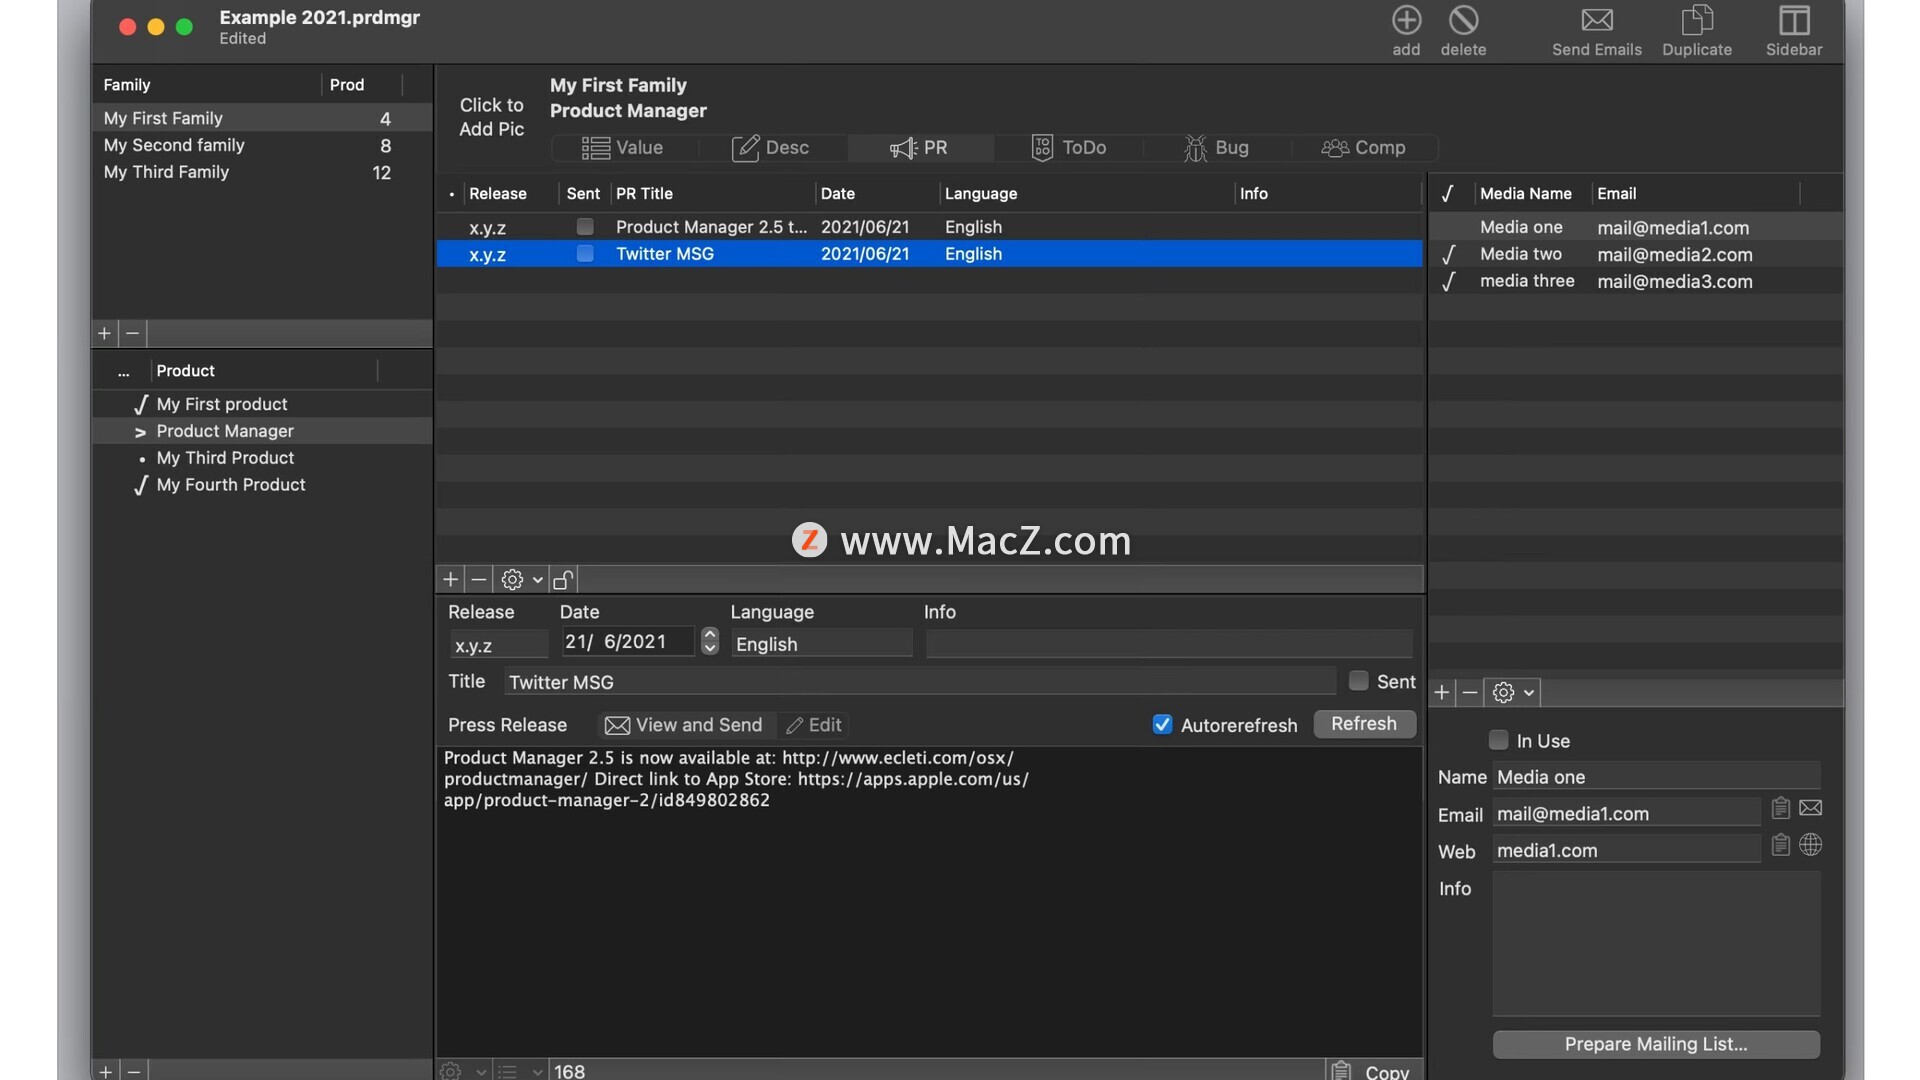Add a media contact with plus button
1920x1080 pixels.
tap(1441, 693)
